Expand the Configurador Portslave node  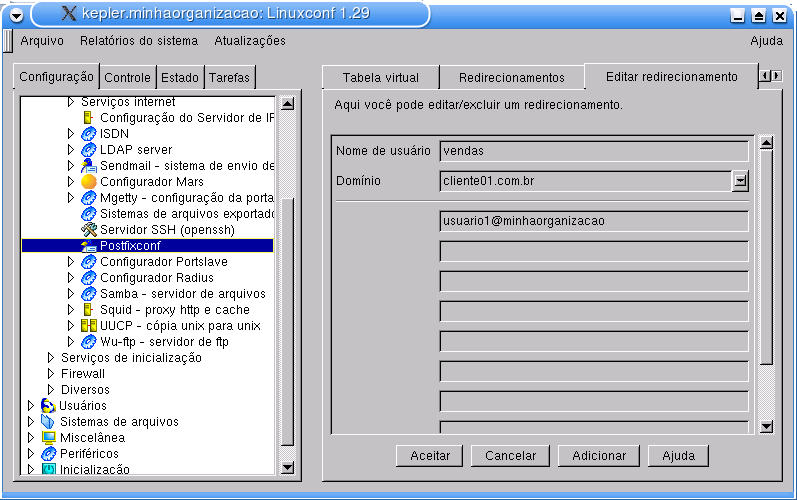[71, 262]
